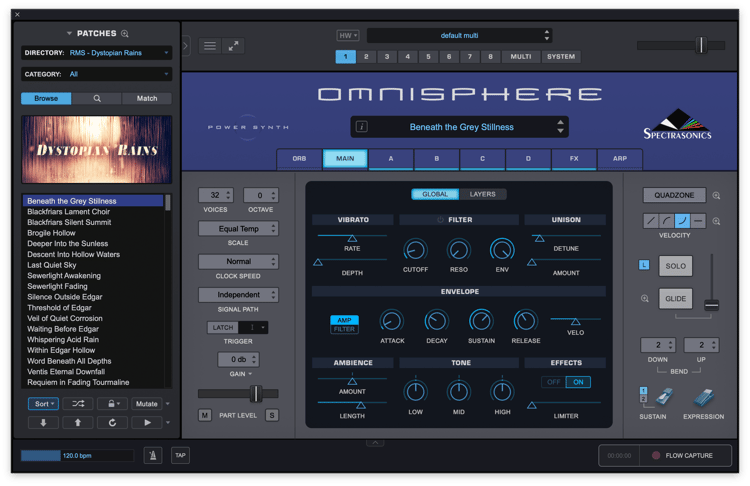The width and height of the screenshot is (750, 486).
Task: Toggle the filter power button
Action: (x=440, y=220)
